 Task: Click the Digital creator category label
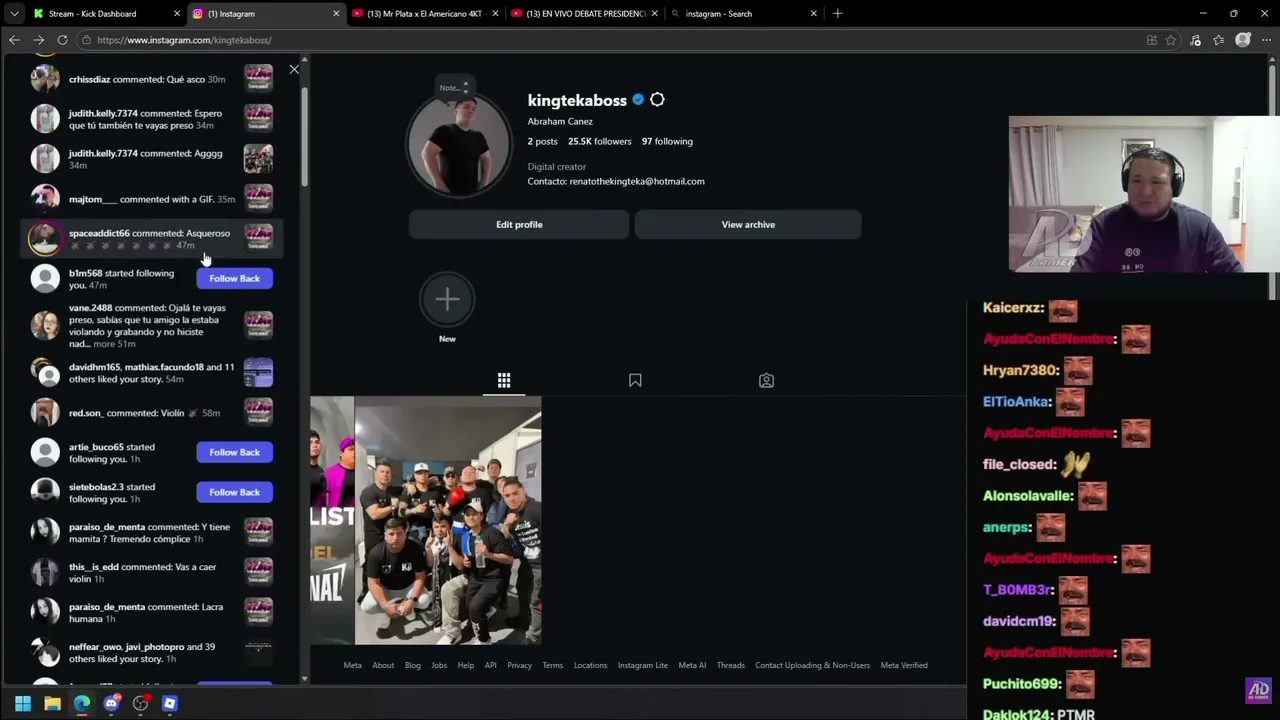click(557, 167)
